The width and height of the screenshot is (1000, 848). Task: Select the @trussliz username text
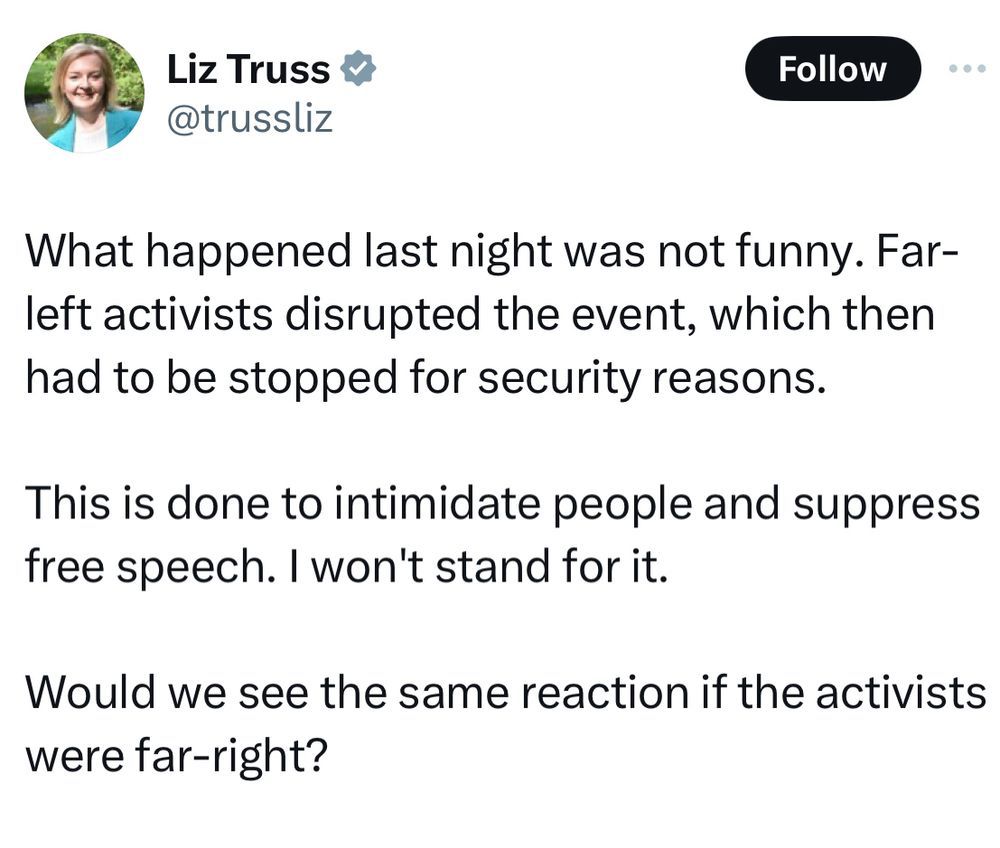248,120
